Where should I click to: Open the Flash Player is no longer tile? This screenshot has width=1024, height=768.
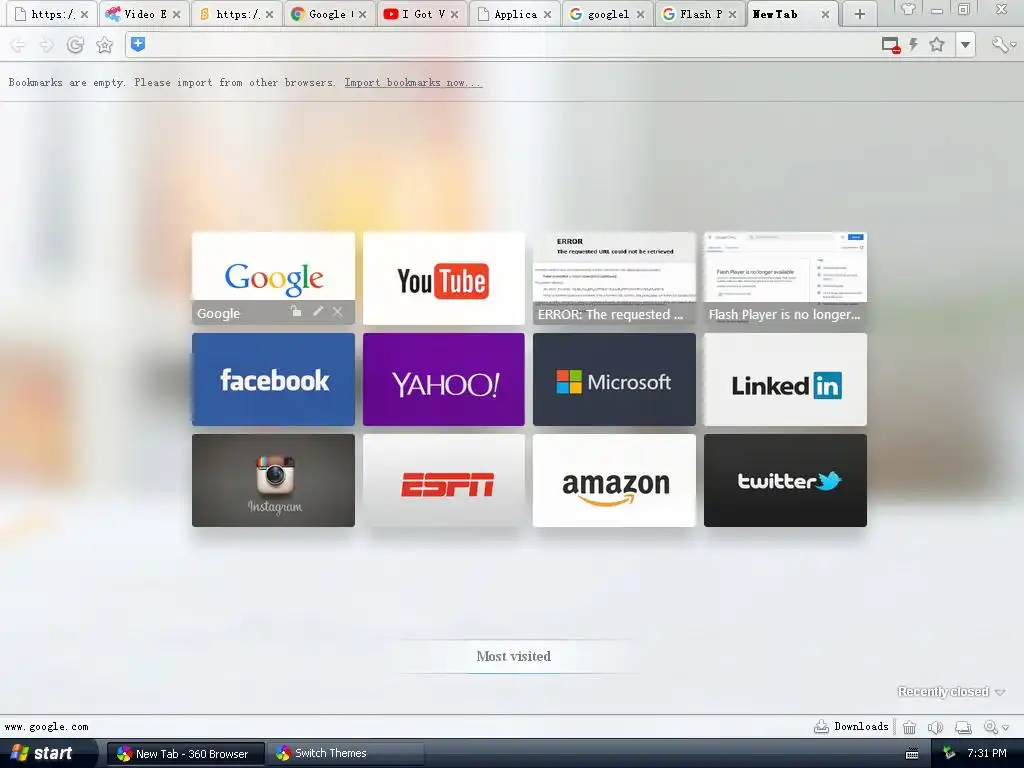pyautogui.click(x=785, y=278)
